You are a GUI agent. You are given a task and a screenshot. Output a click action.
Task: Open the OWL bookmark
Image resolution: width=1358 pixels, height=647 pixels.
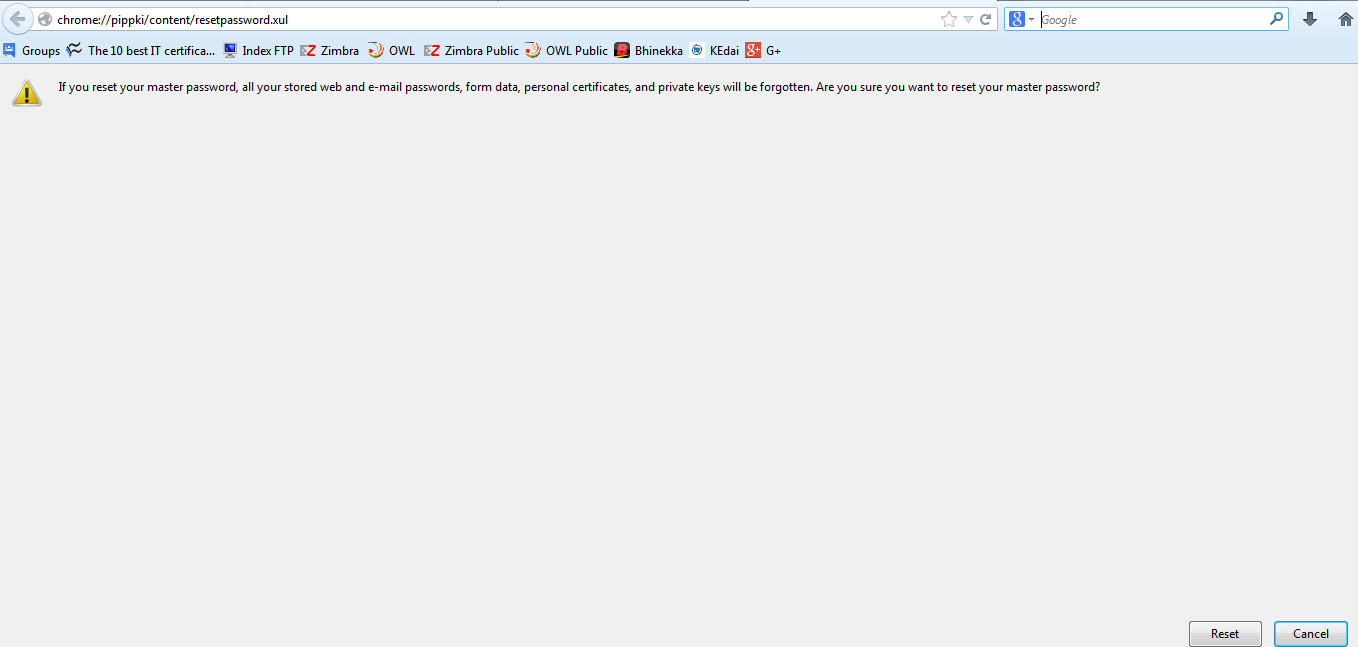point(391,50)
